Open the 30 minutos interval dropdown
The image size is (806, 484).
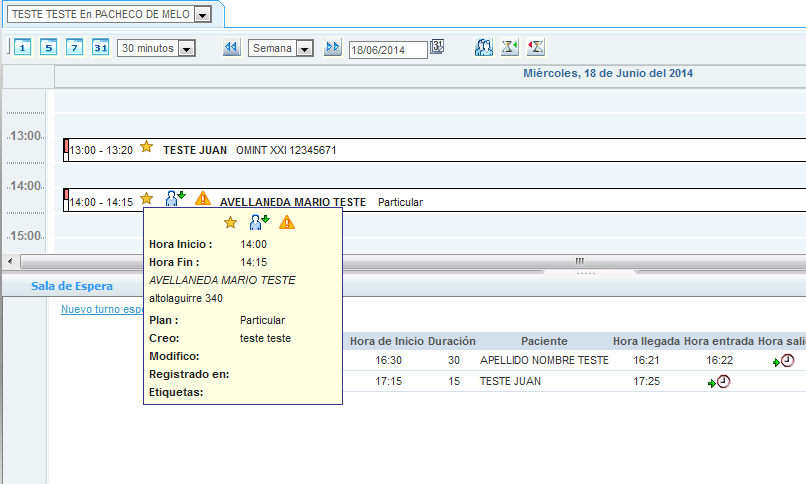(186, 48)
